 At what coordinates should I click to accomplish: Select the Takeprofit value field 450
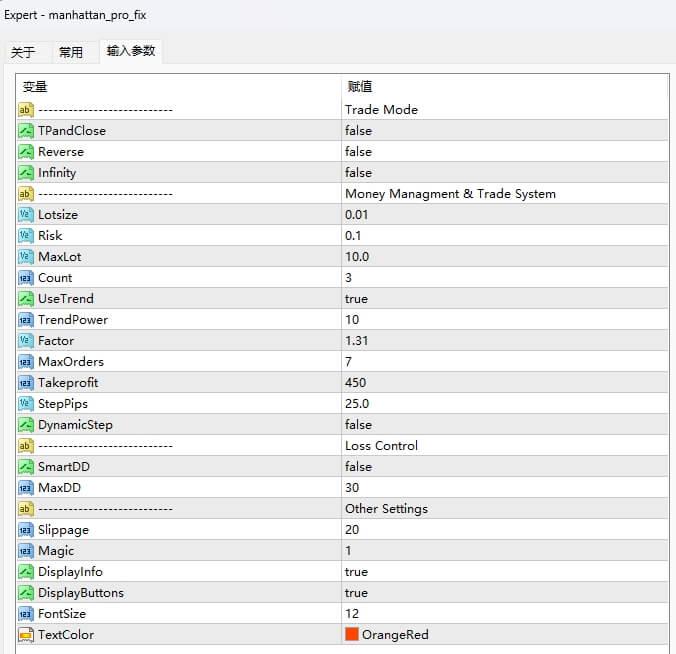356,383
